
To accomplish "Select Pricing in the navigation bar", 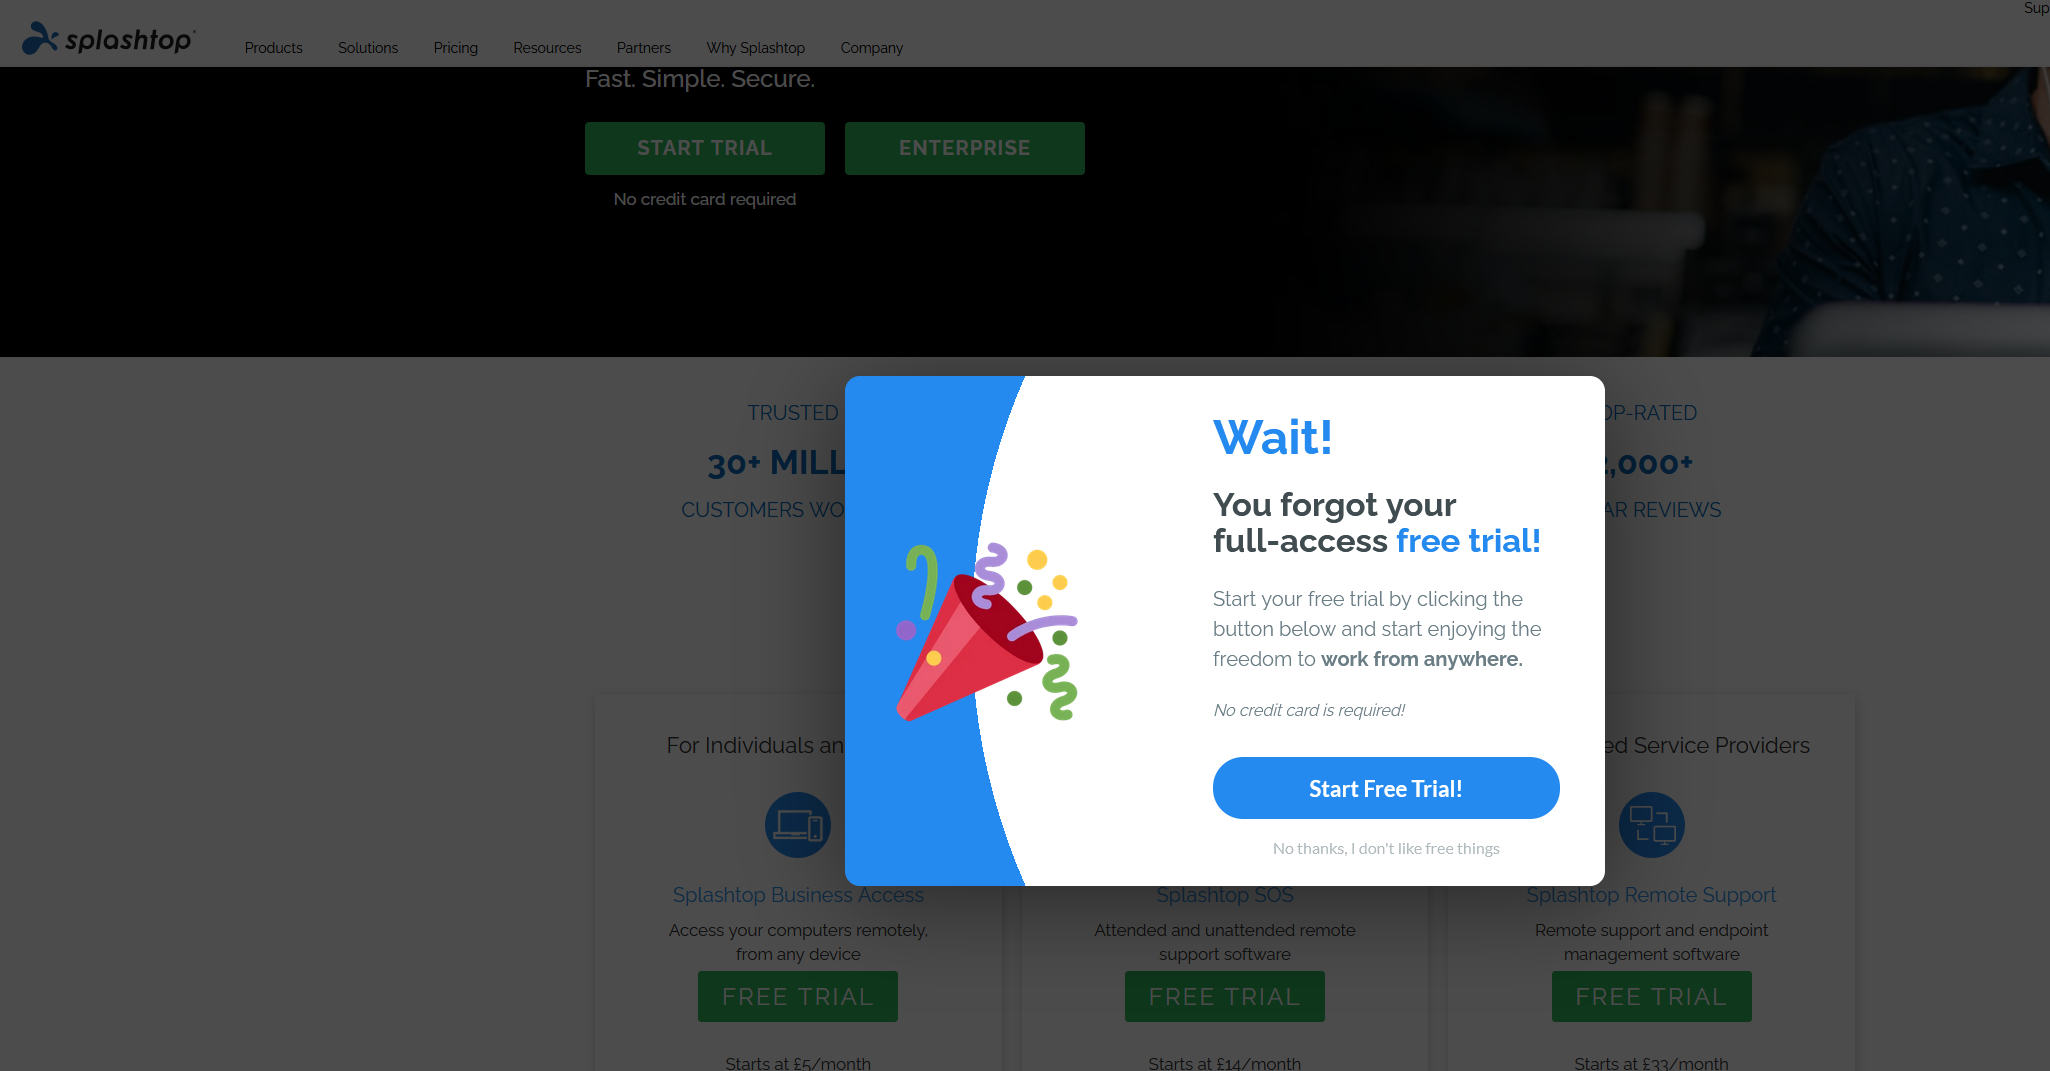I will click(456, 48).
